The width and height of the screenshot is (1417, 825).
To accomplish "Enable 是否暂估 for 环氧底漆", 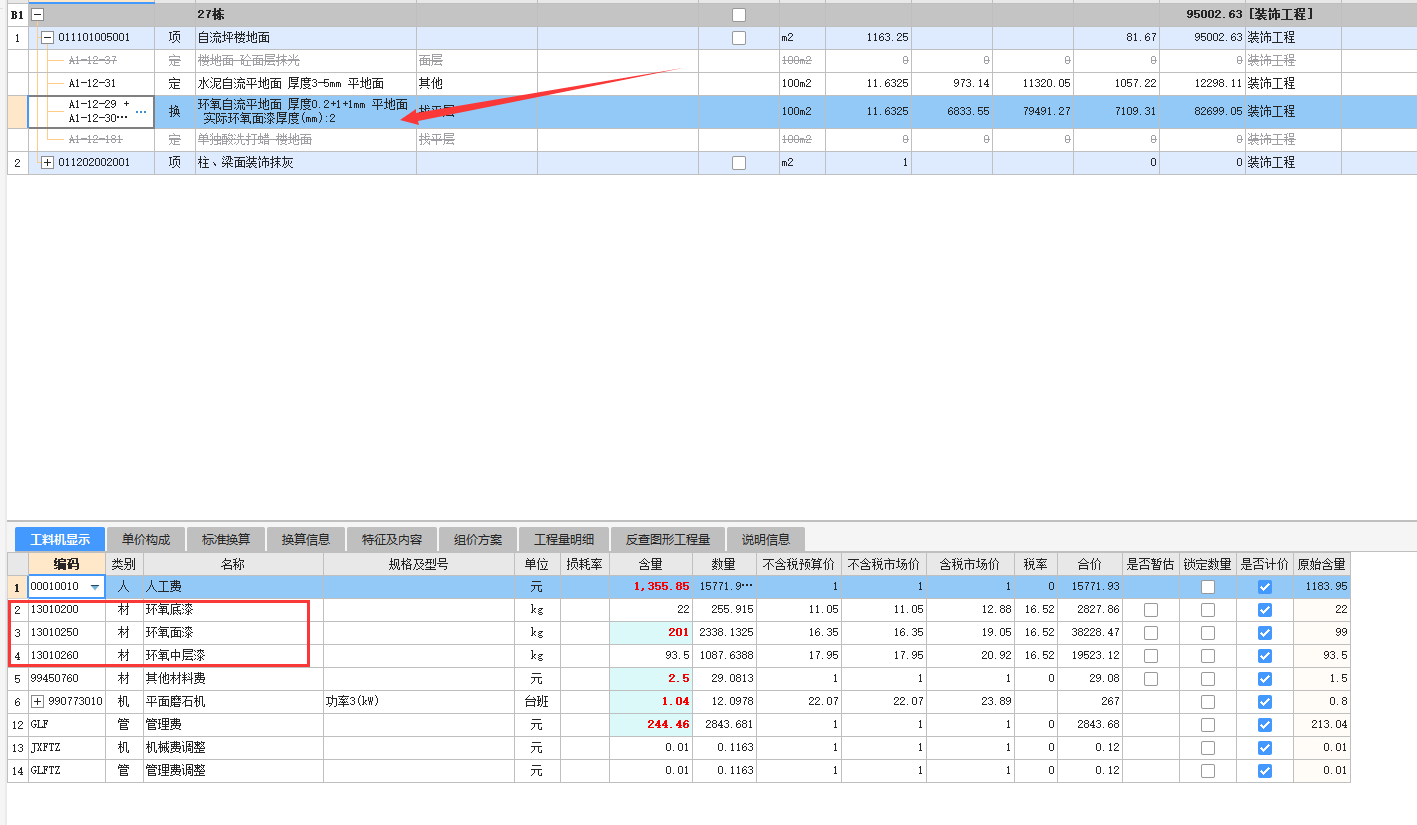I will [1151, 609].
